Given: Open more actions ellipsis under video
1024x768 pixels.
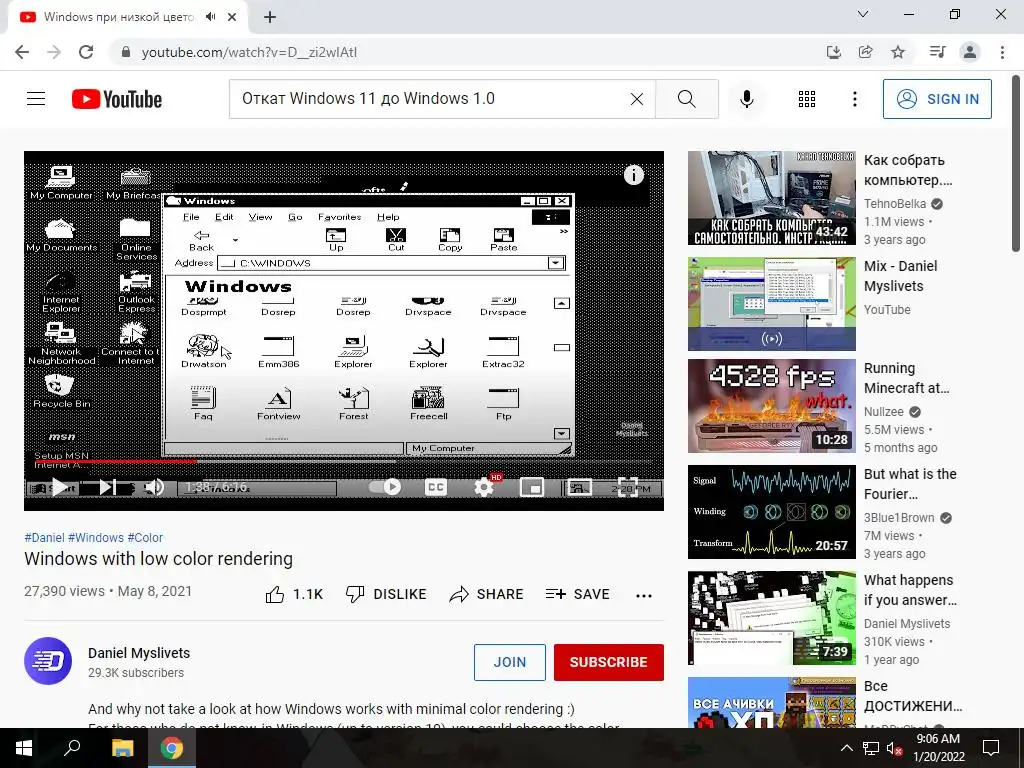Looking at the screenshot, I should point(644,596).
